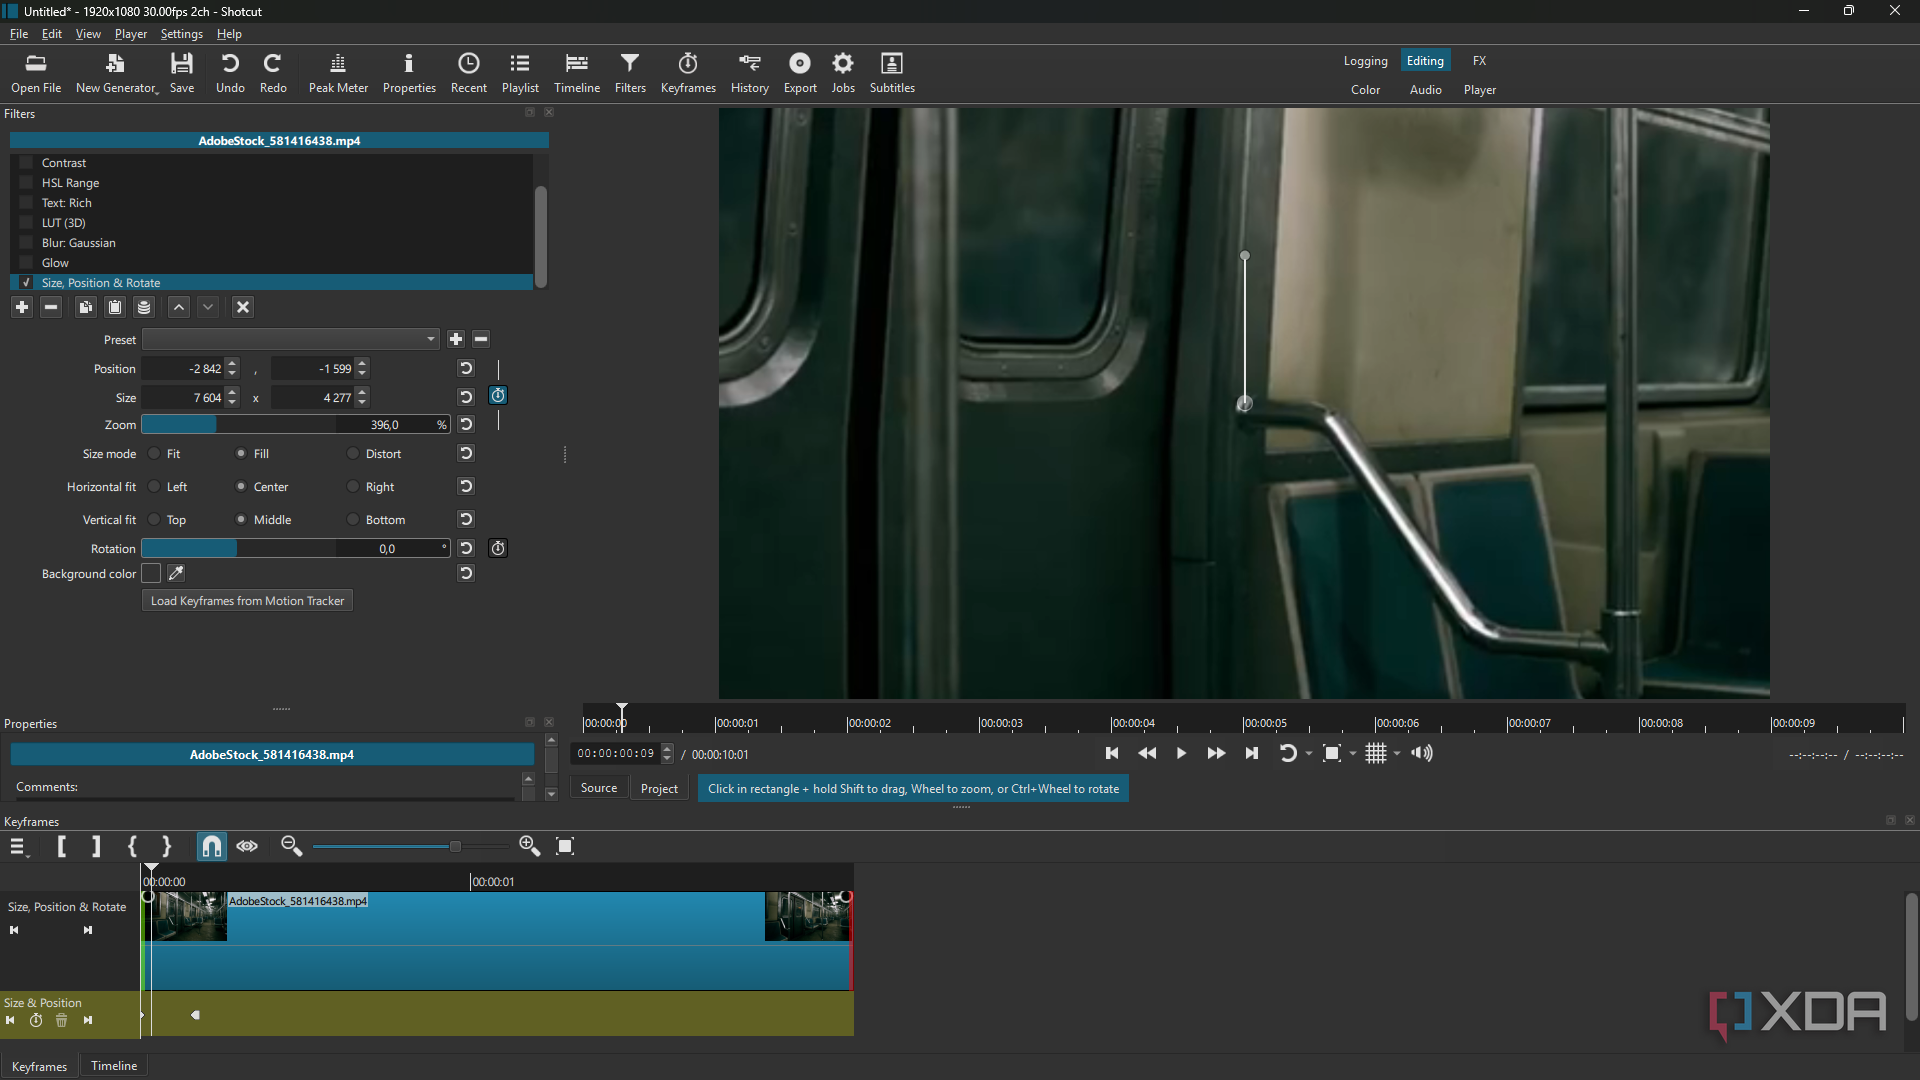
Task: Expand the zoom fit options dropdown
Action: [x=1353, y=754]
